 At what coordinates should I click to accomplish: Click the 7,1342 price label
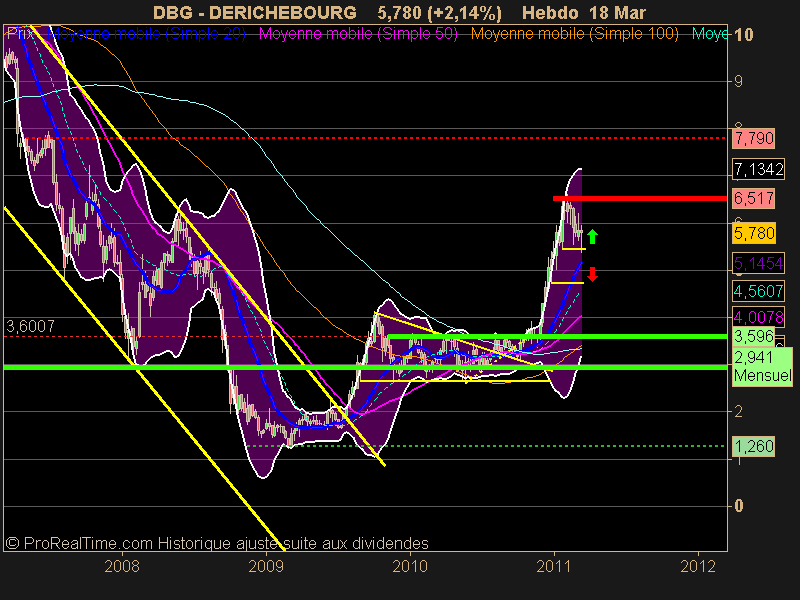[759, 169]
